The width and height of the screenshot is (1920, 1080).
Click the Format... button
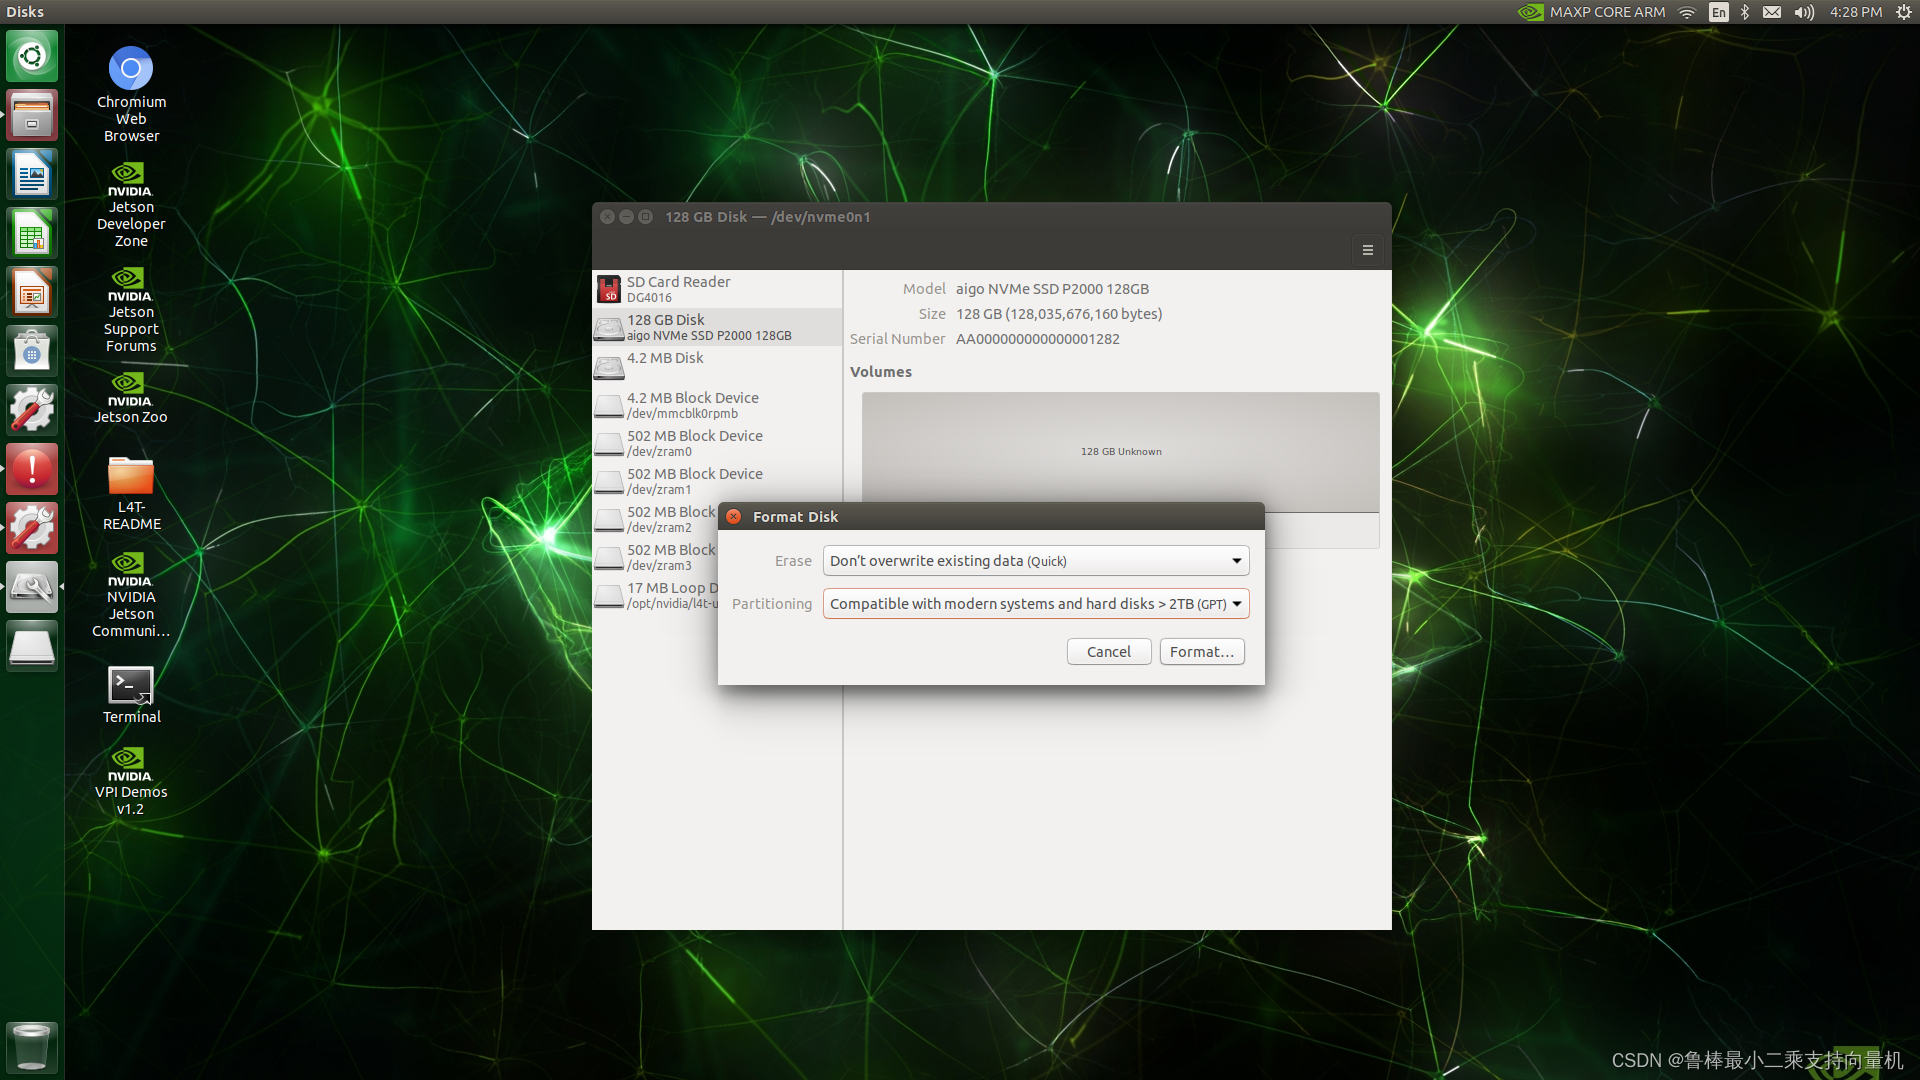(x=1200, y=650)
